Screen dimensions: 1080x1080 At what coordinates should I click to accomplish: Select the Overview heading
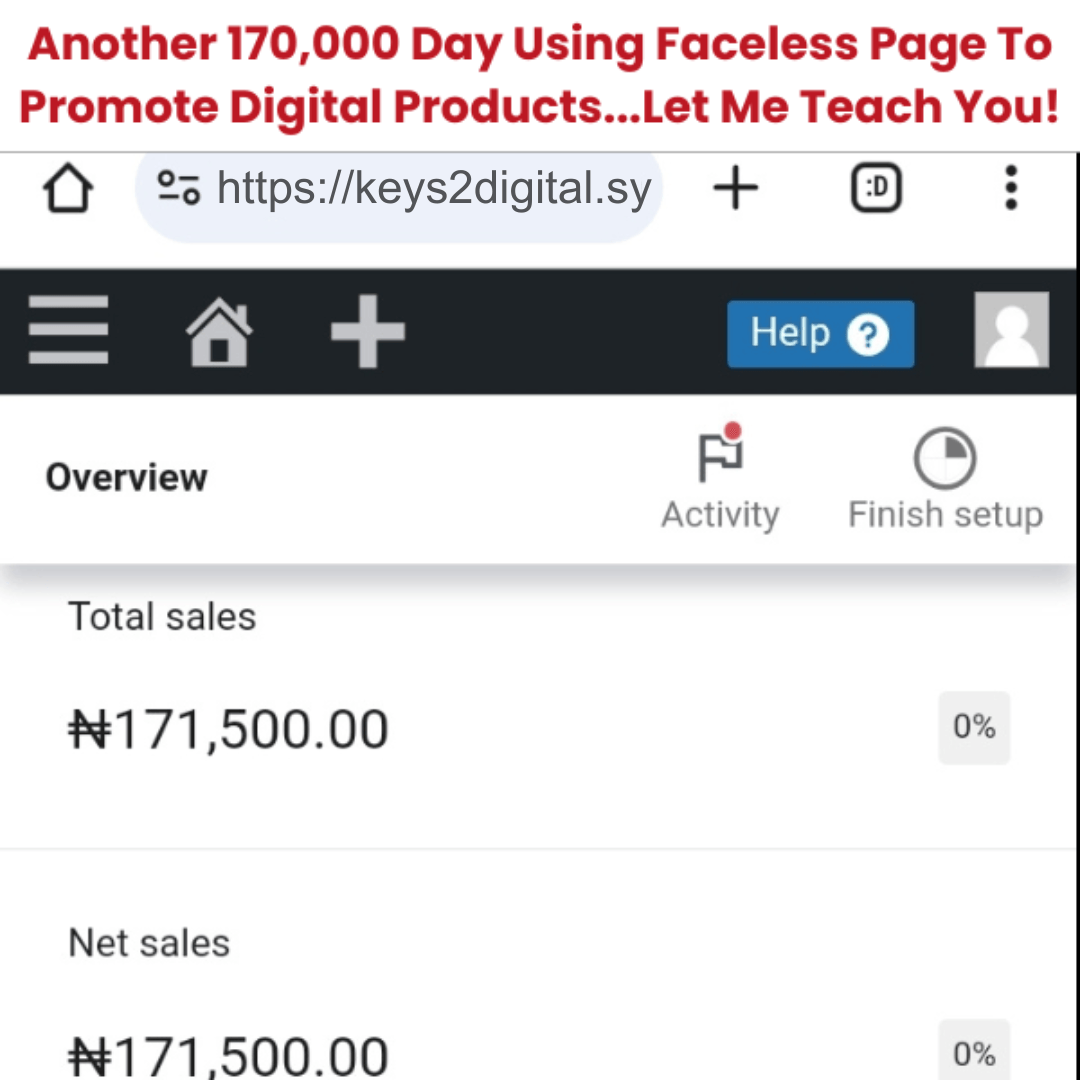click(x=126, y=477)
